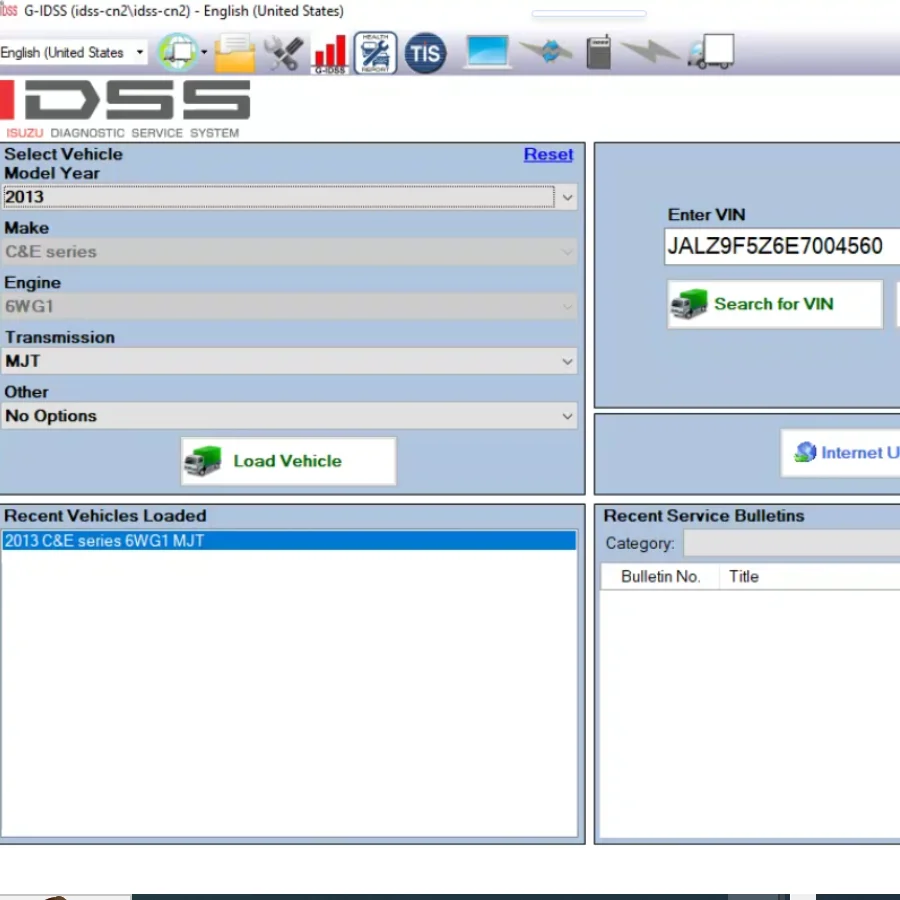Click inside the Enter VIN field
The width and height of the screenshot is (900, 900).
[780, 246]
